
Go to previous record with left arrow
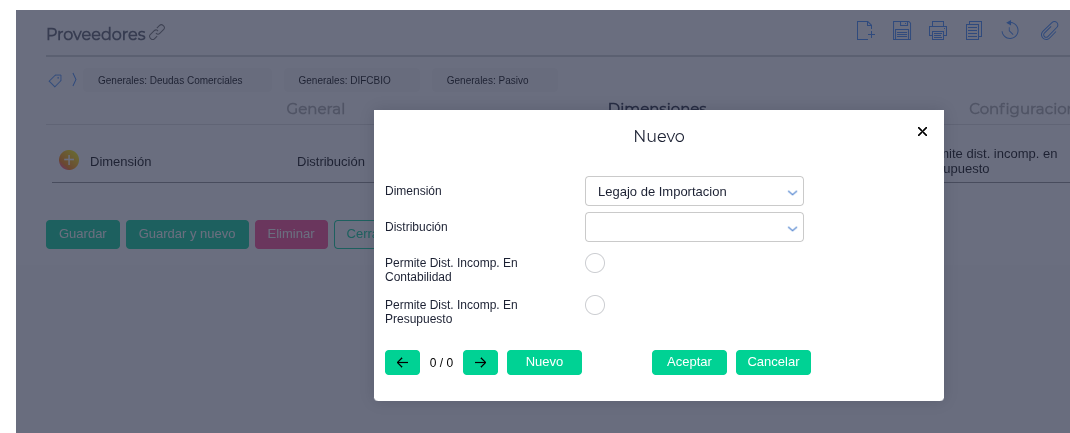click(402, 362)
